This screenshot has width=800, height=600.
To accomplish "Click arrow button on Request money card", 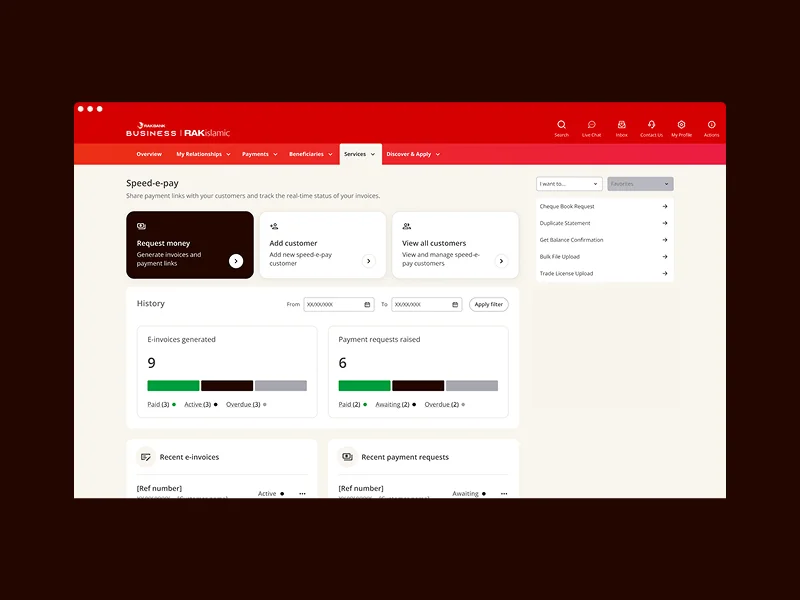I will click(x=236, y=261).
